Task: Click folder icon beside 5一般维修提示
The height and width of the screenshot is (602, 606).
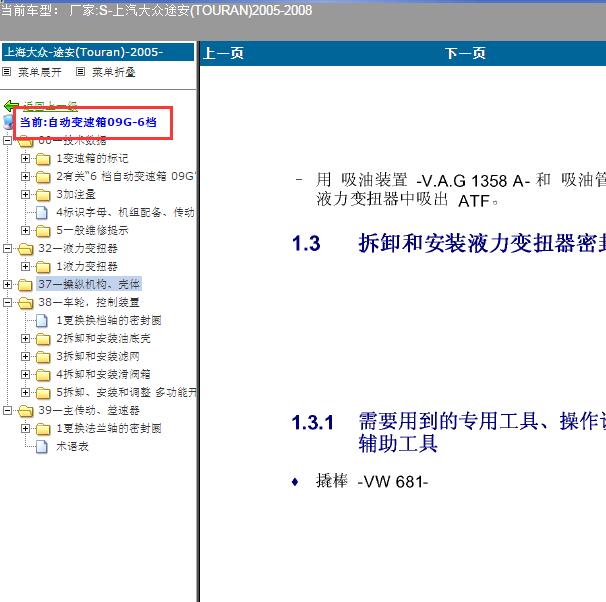Action: 43,231
